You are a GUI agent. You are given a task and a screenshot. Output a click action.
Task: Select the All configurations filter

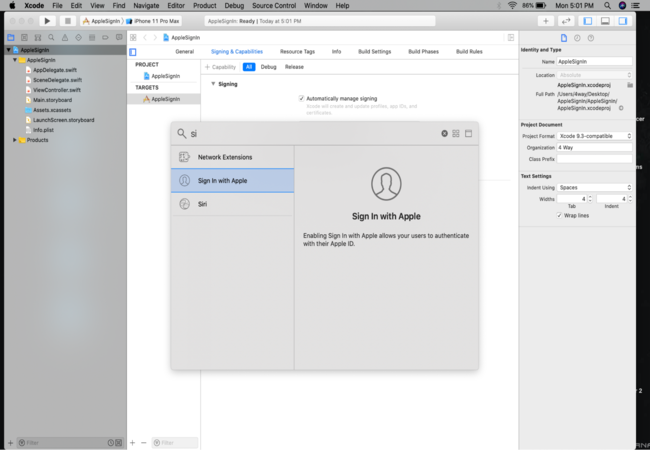pyautogui.click(x=249, y=67)
